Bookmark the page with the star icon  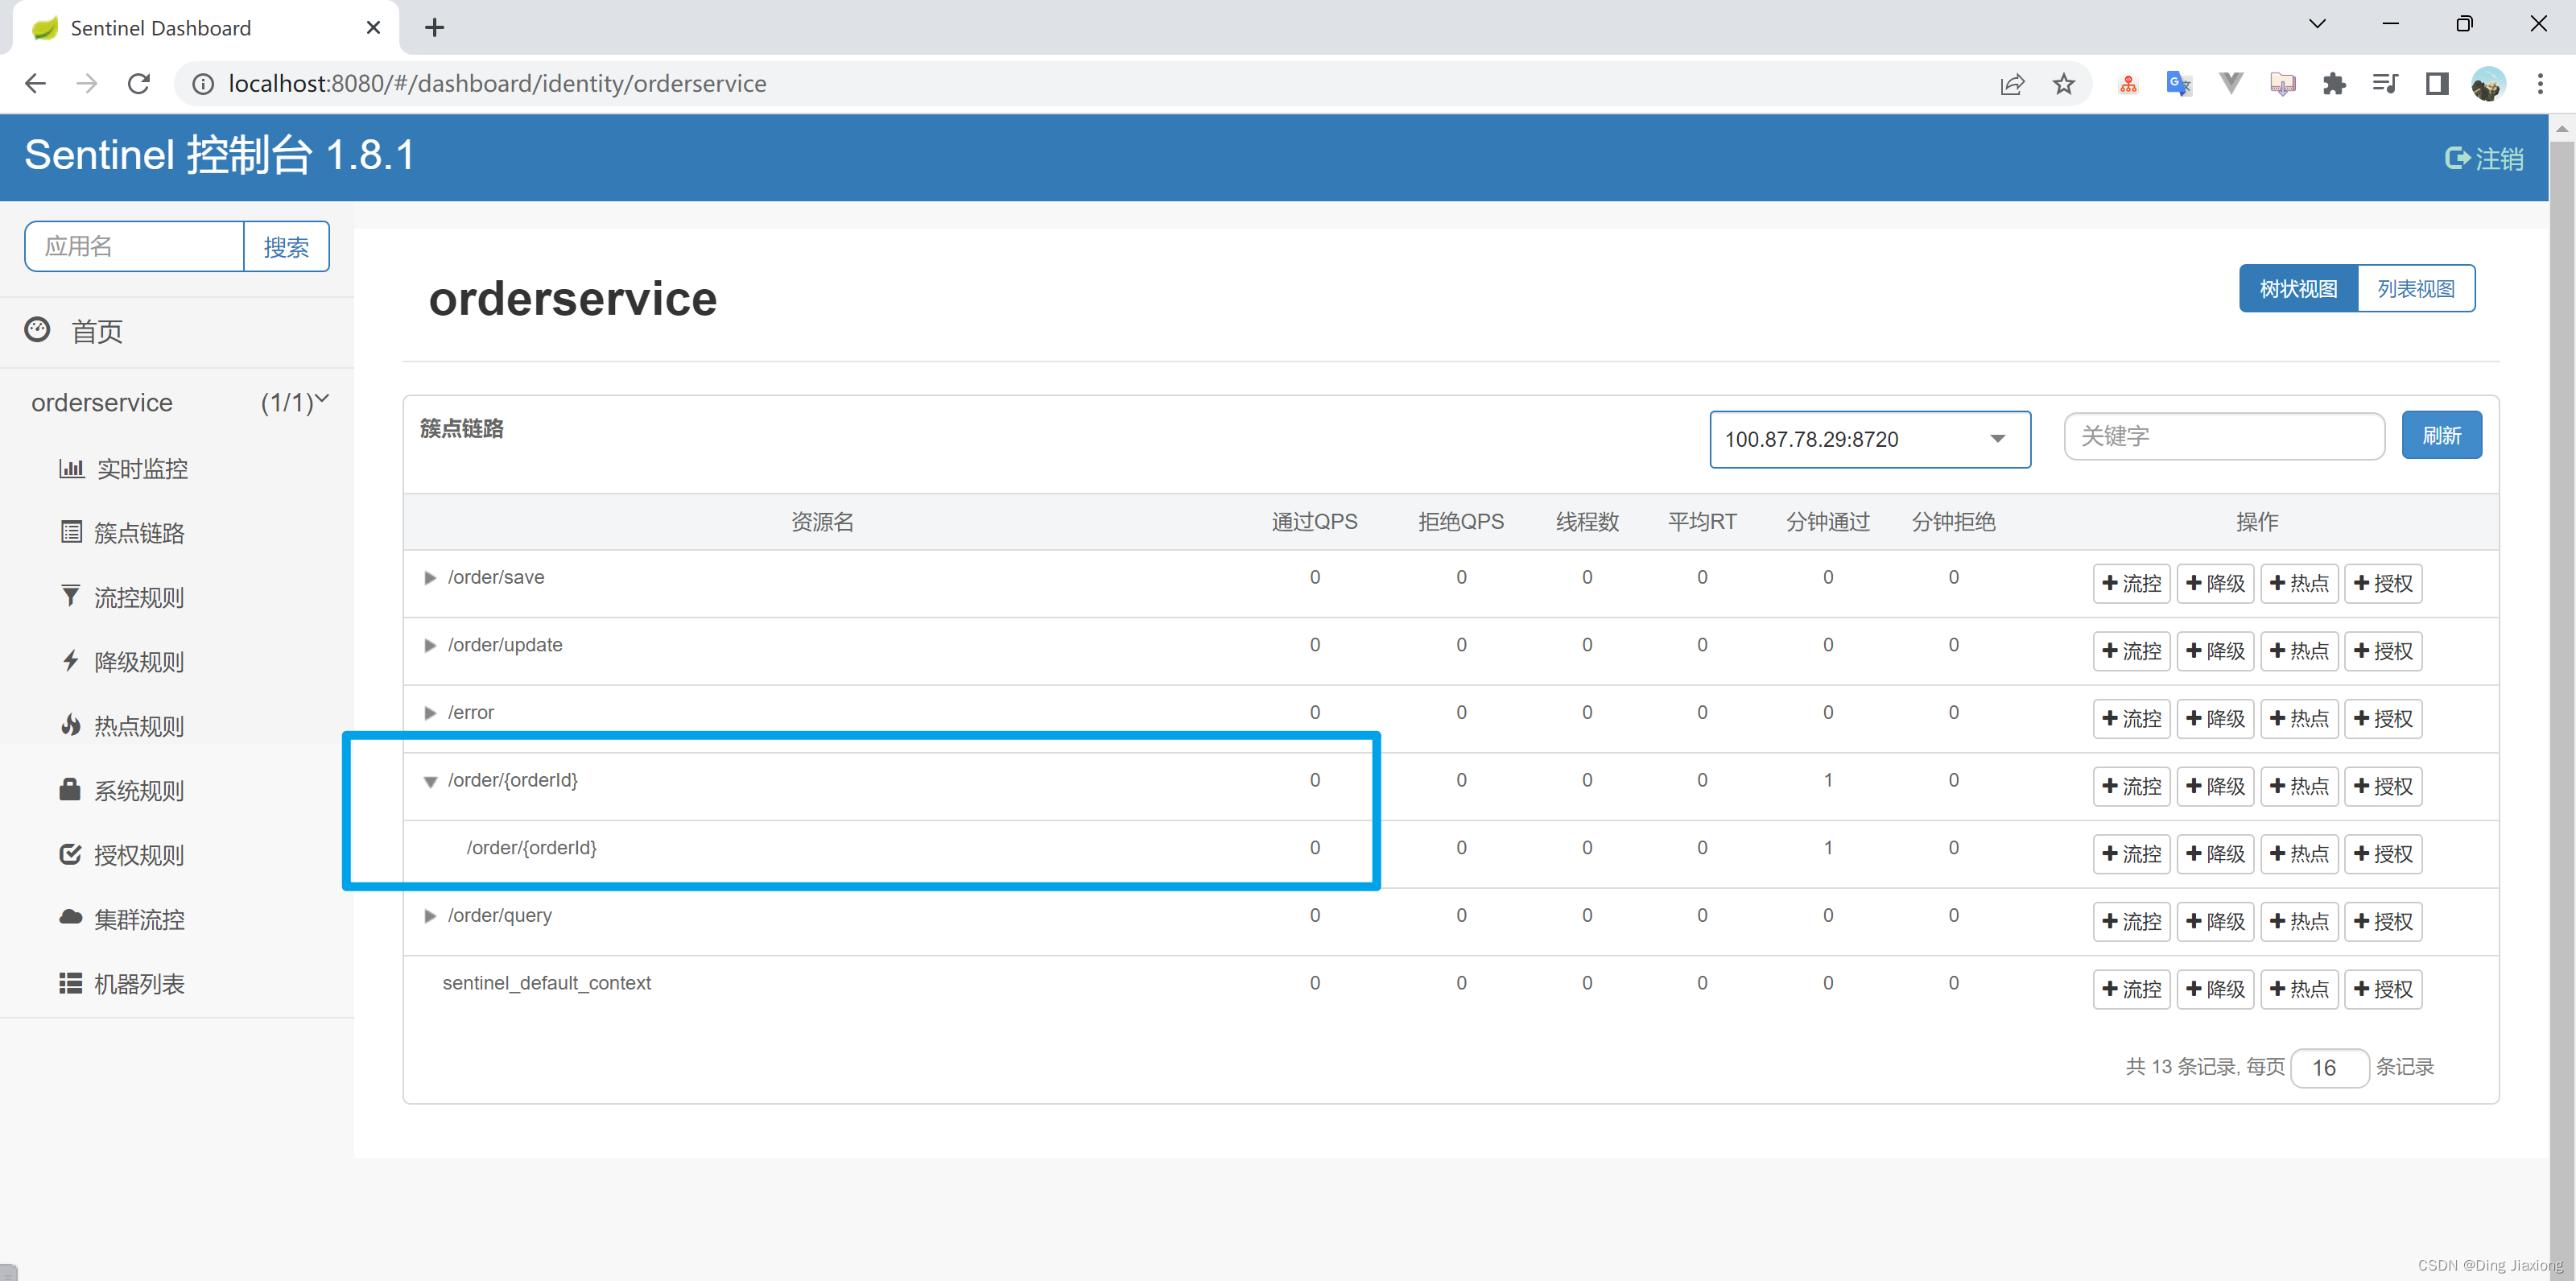tap(2063, 84)
